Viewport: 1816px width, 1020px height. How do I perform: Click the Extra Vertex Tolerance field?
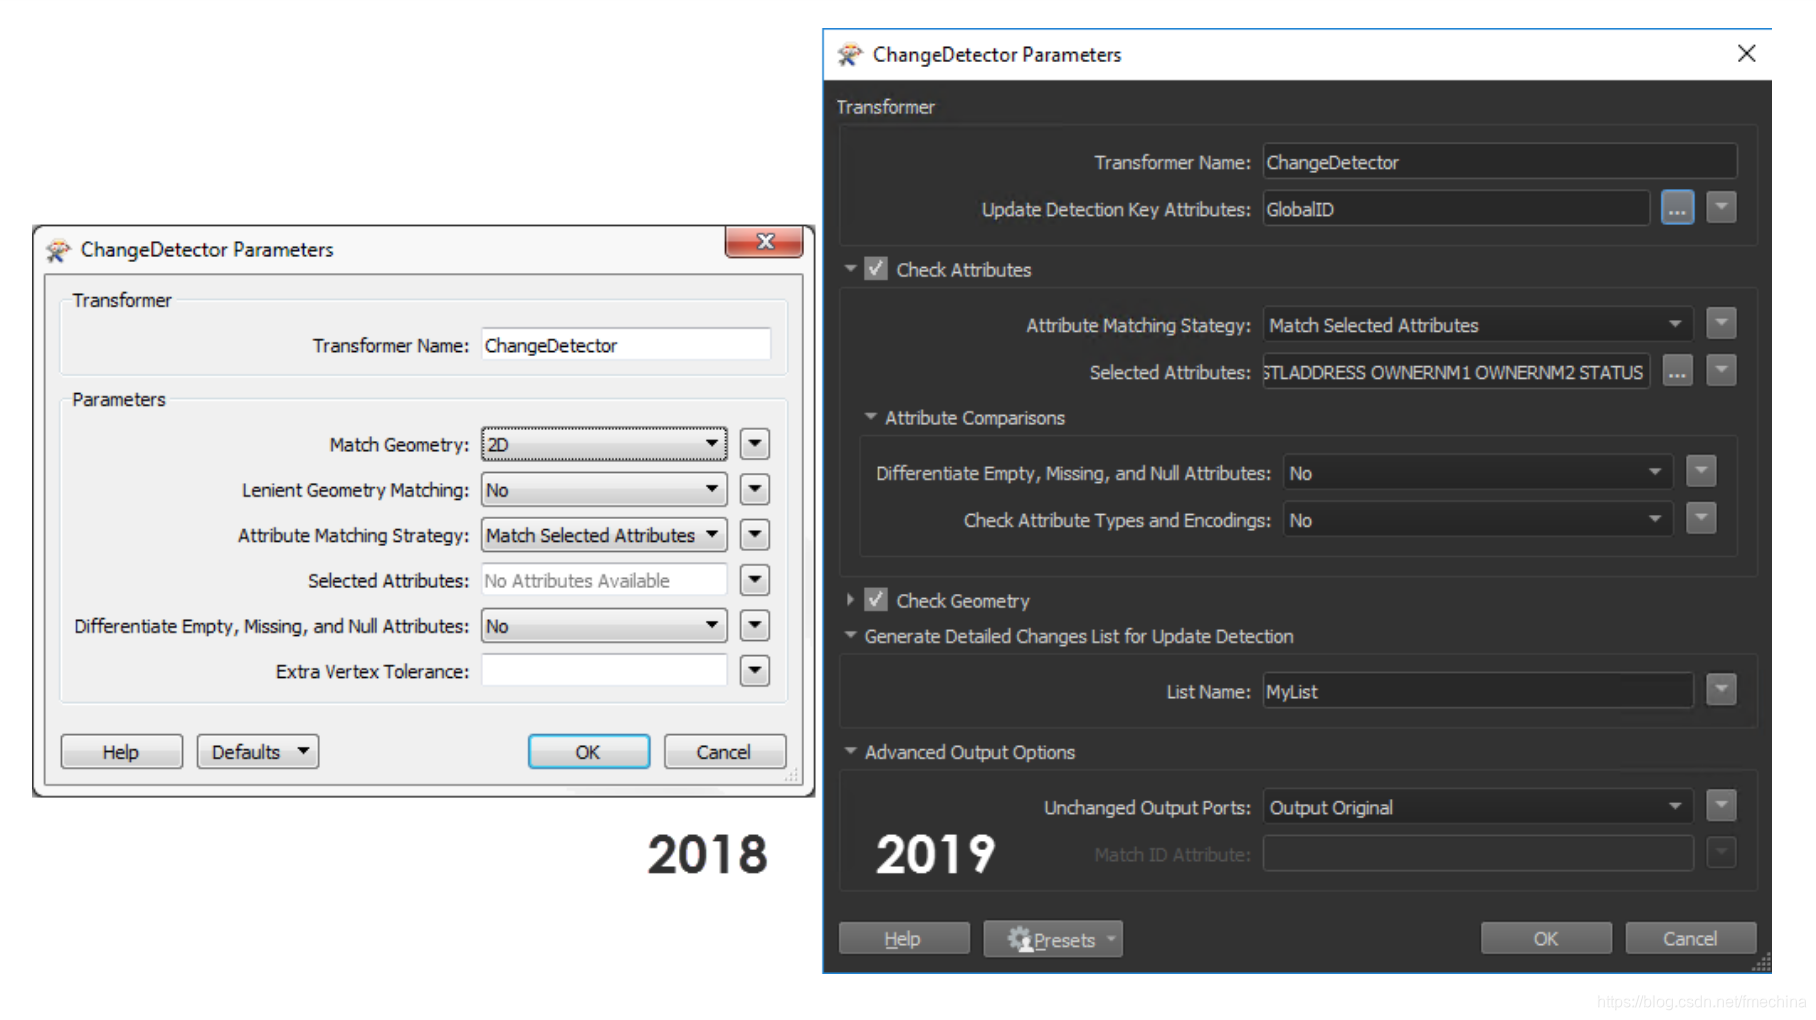coord(604,671)
